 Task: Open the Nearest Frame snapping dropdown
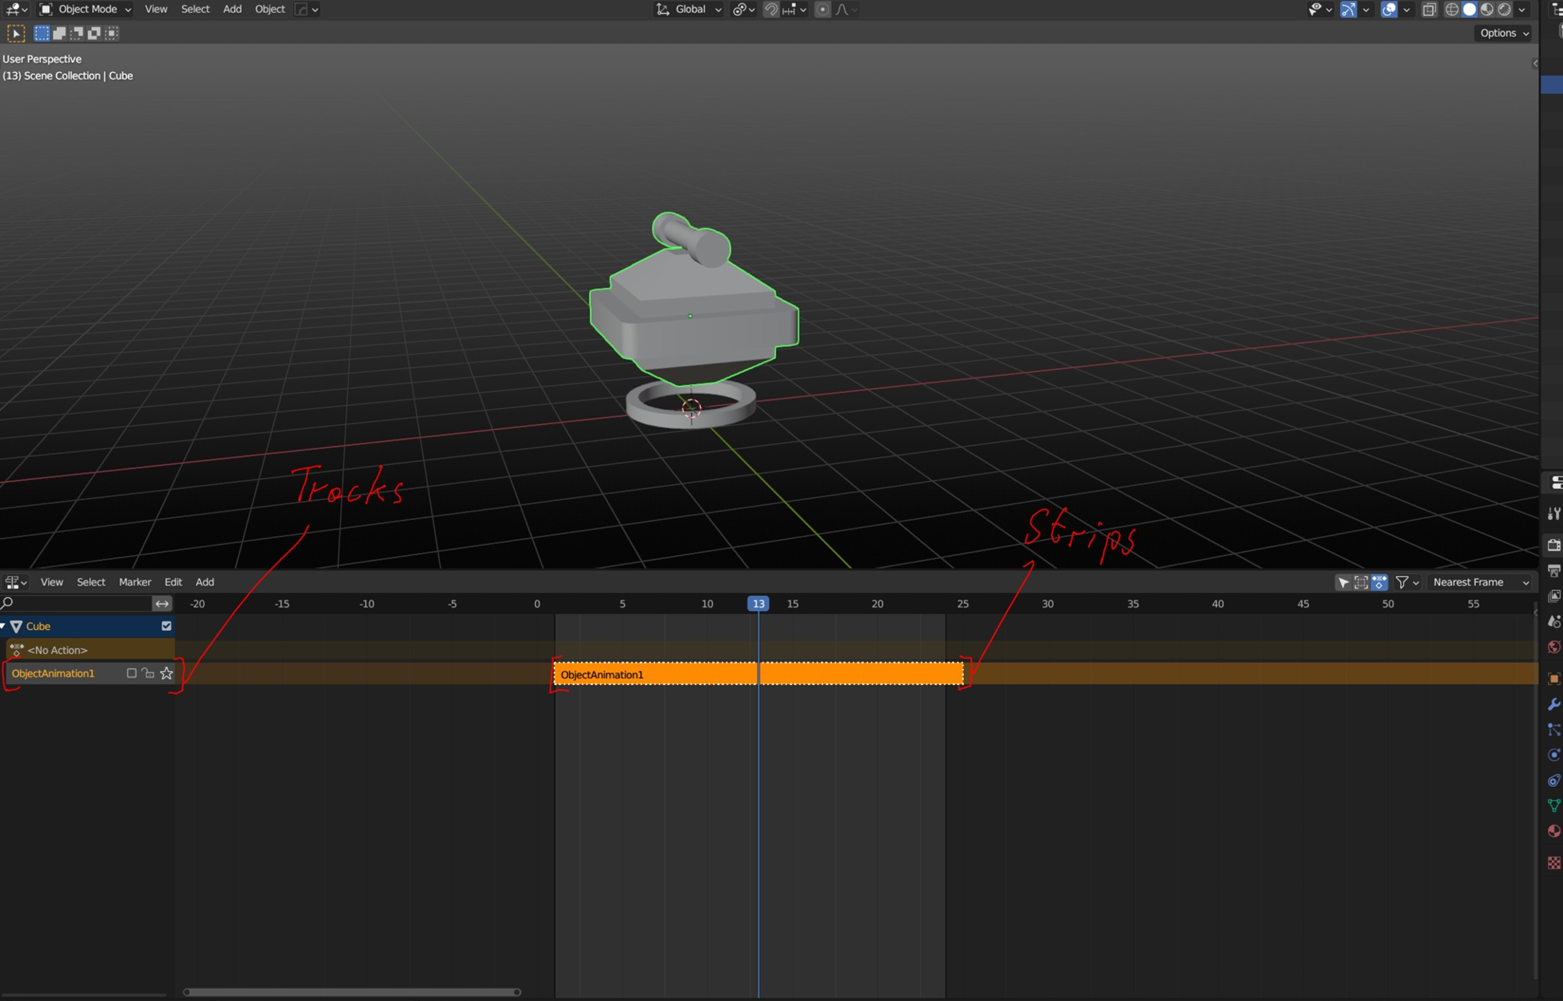1480,582
